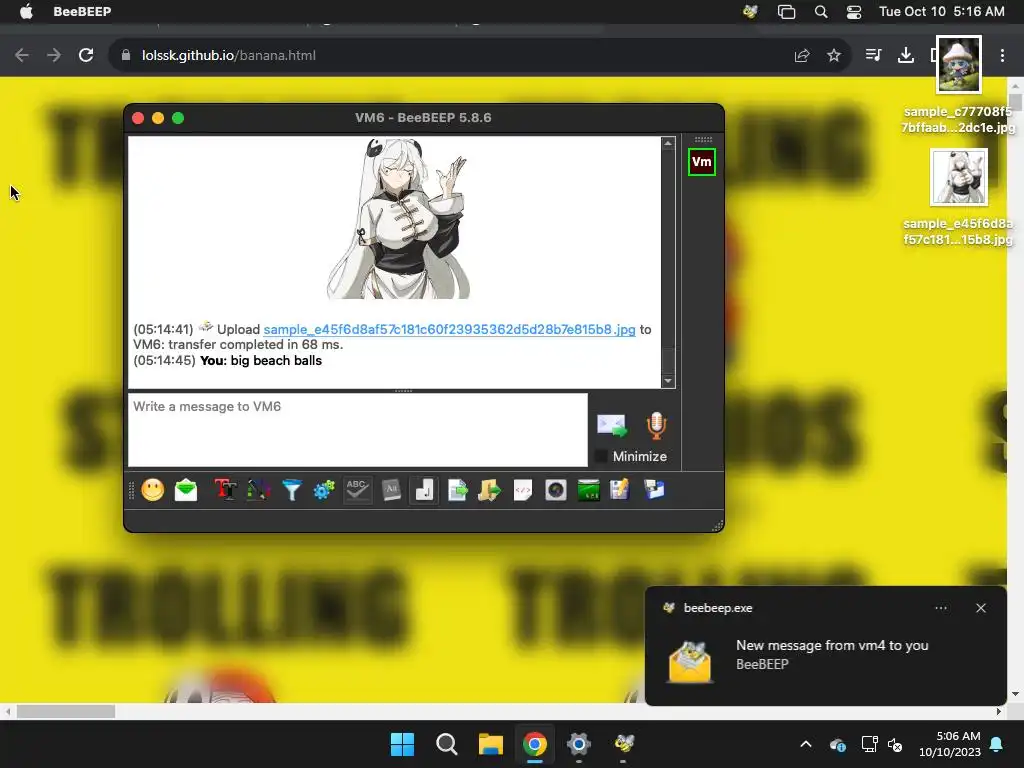Open the notification options three dots

click(x=941, y=608)
